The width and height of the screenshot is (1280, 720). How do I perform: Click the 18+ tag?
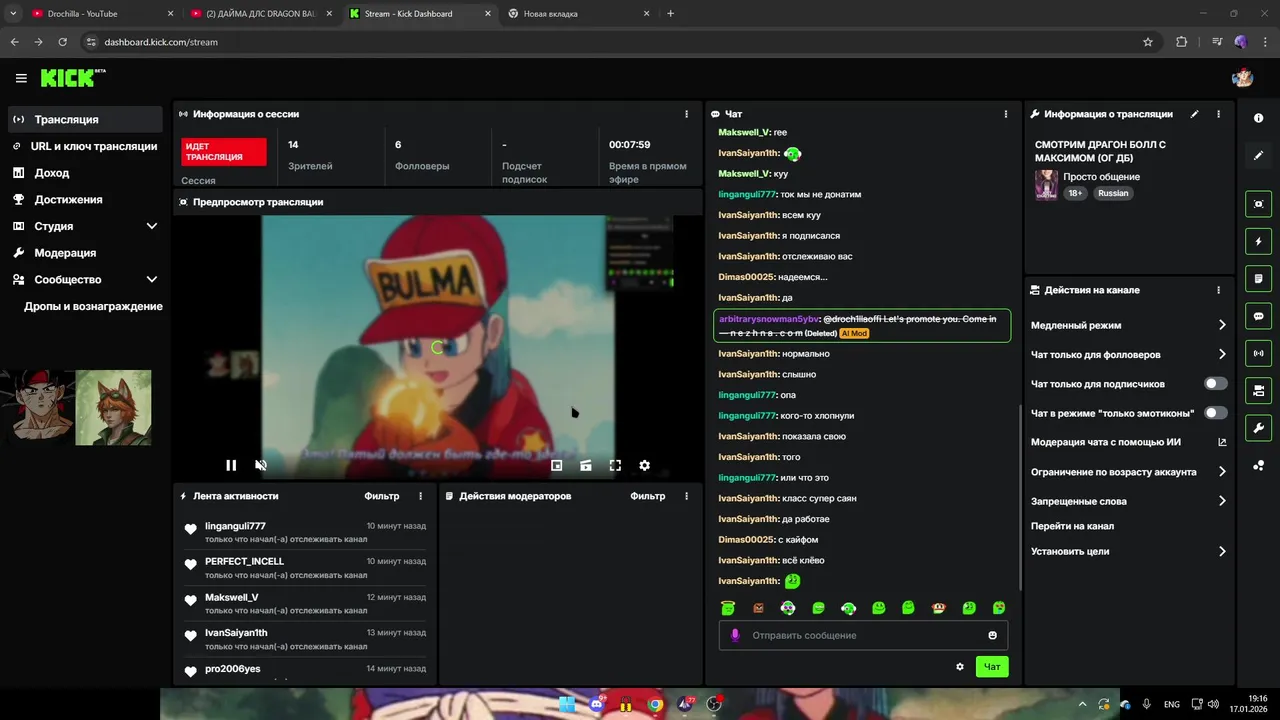pos(1075,193)
